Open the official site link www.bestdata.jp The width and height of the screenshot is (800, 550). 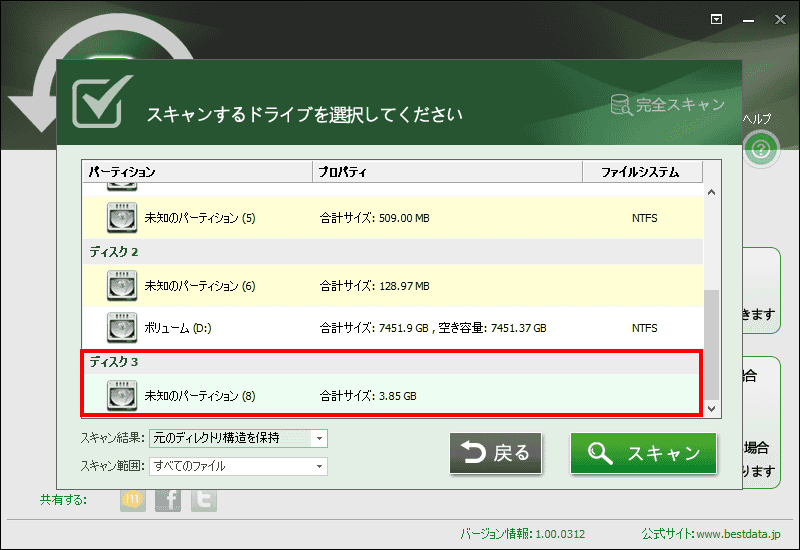738,534
